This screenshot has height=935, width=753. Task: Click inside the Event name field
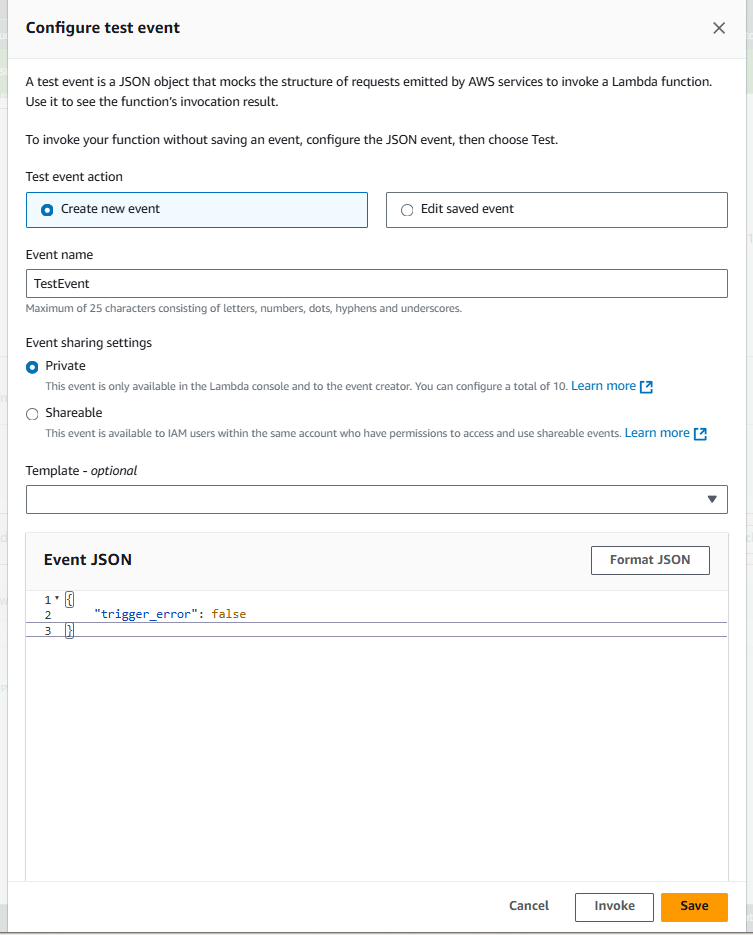pyautogui.click(x=376, y=283)
